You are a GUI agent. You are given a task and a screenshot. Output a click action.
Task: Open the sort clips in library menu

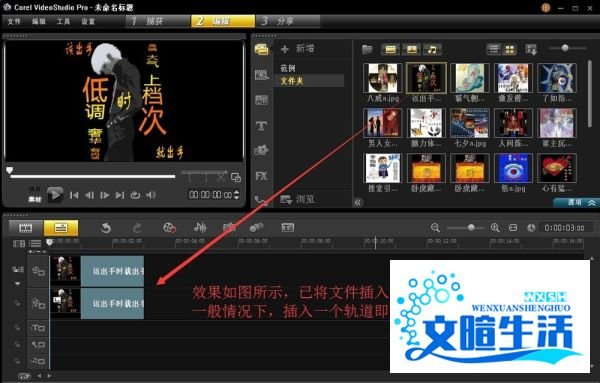531,49
